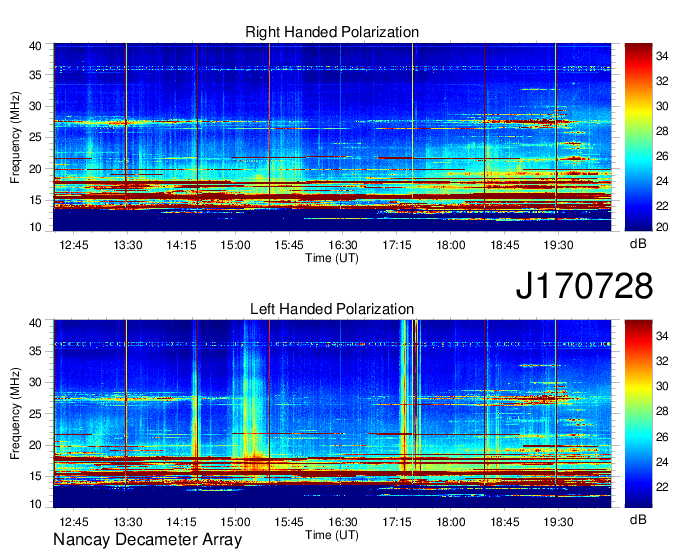
Task: Click 25 MHz tick on Left Handed plot
Action: (x=36, y=414)
